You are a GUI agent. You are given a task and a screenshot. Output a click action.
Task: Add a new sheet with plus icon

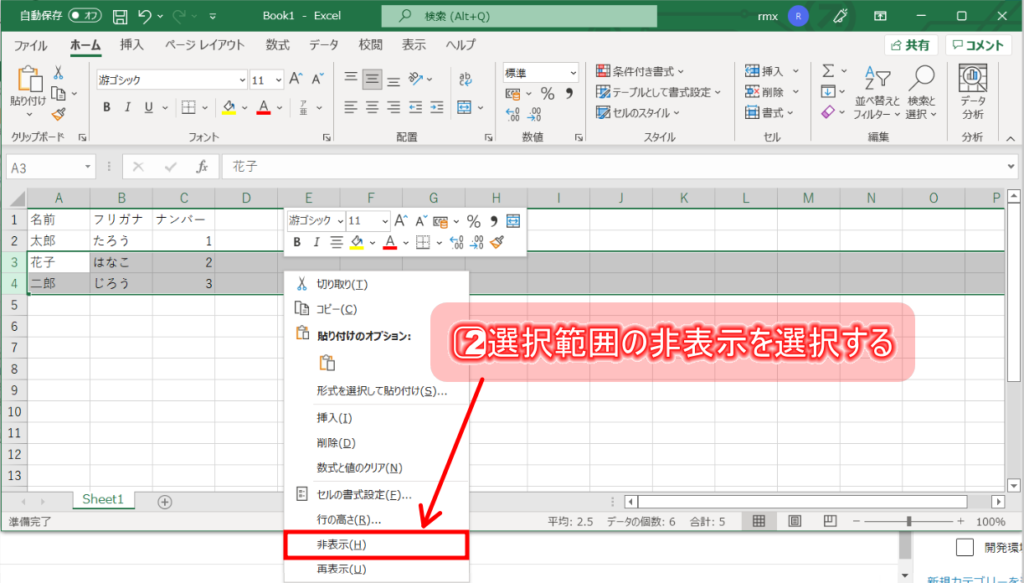(165, 501)
